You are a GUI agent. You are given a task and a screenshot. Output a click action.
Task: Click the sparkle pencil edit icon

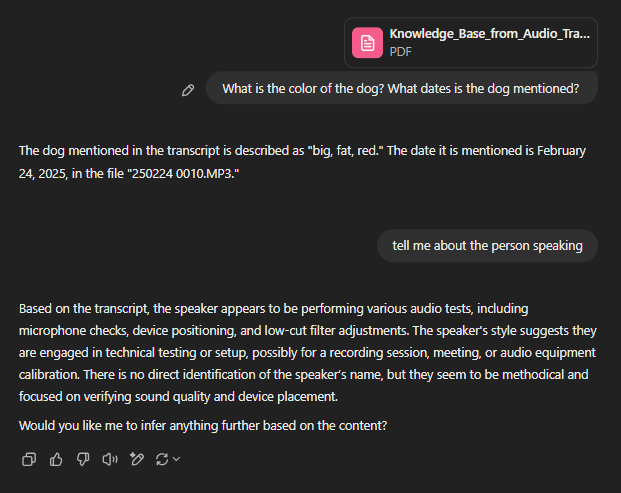[x=137, y=459]
